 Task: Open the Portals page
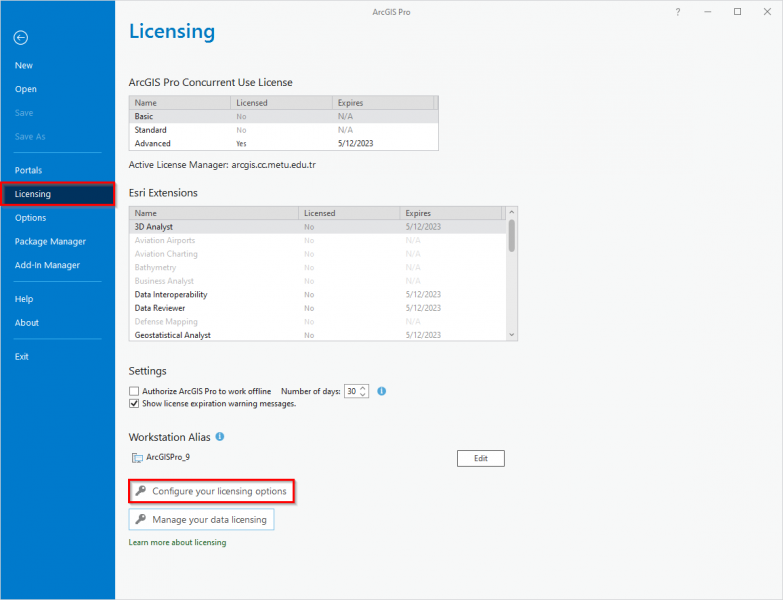tap(28, 170)
